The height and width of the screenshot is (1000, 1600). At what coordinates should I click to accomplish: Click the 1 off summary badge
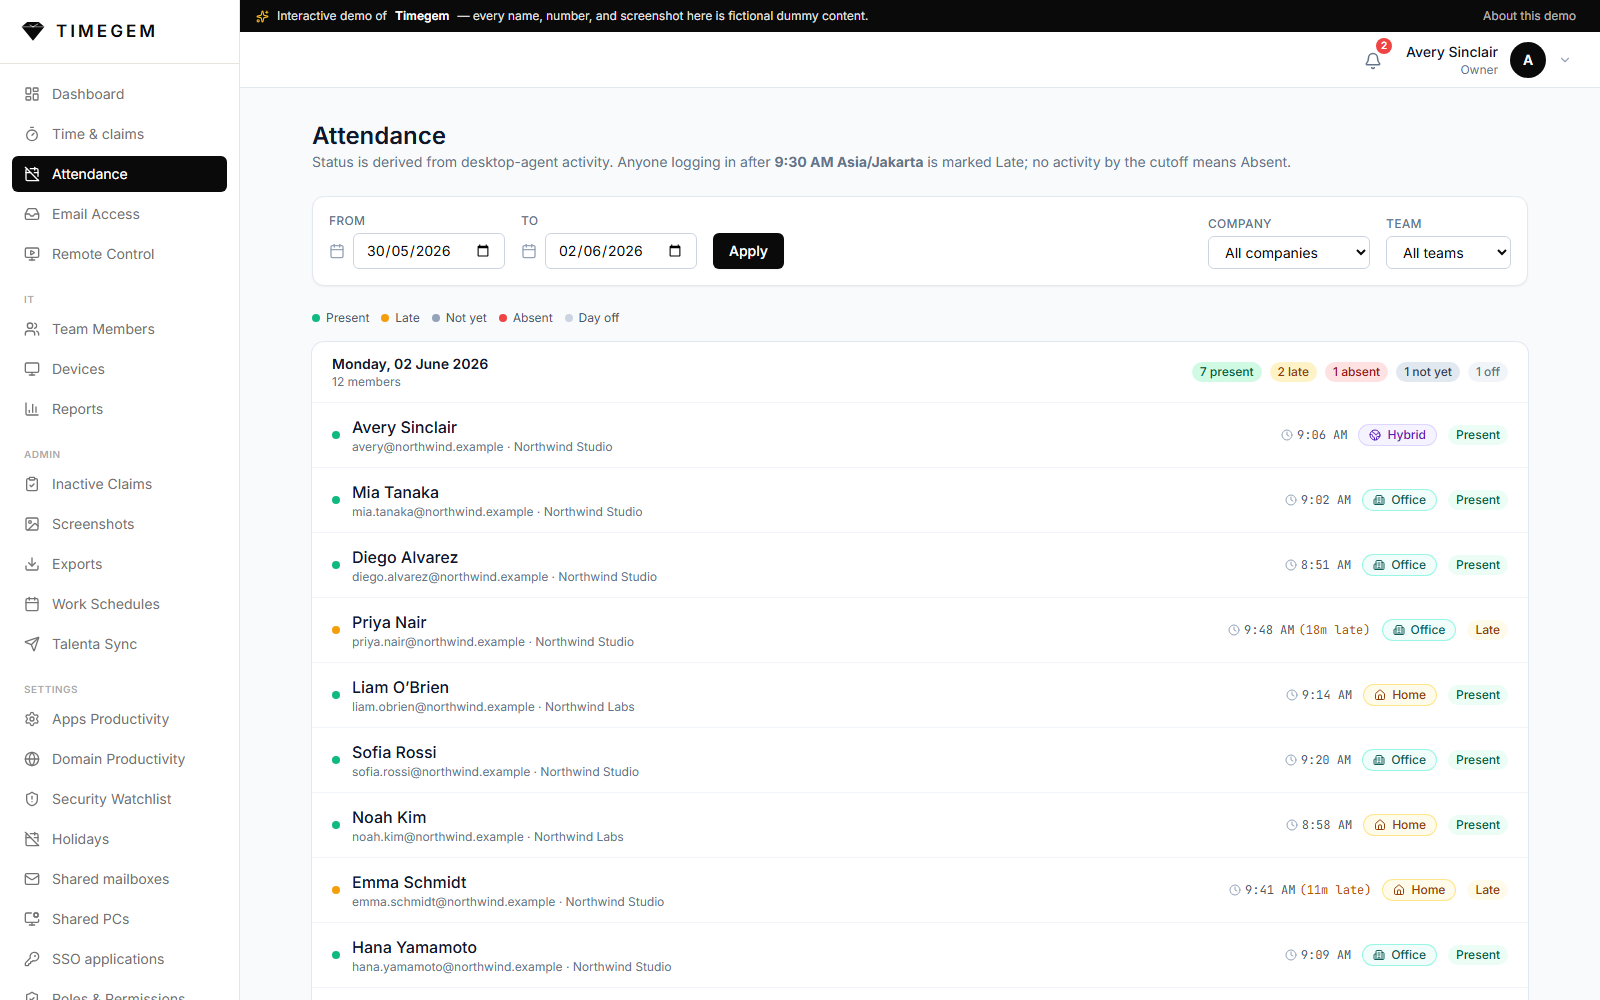[1488, 372]
